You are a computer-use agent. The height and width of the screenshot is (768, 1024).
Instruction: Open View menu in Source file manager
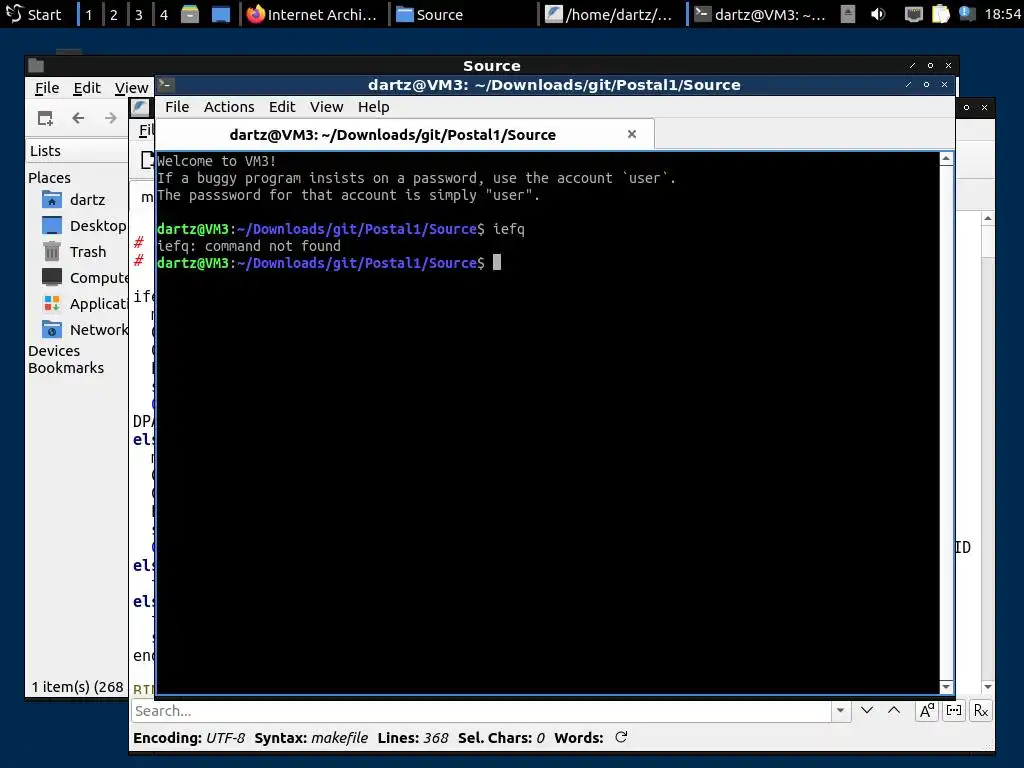pos(131,88)
